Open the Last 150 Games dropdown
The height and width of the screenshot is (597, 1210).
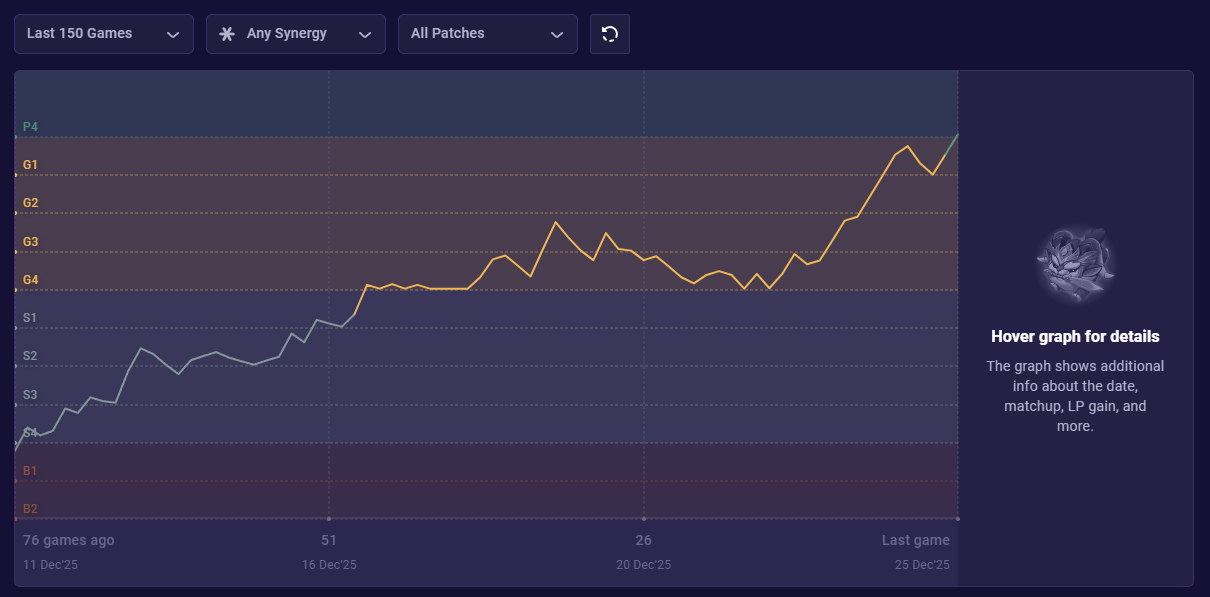[104, 34]
